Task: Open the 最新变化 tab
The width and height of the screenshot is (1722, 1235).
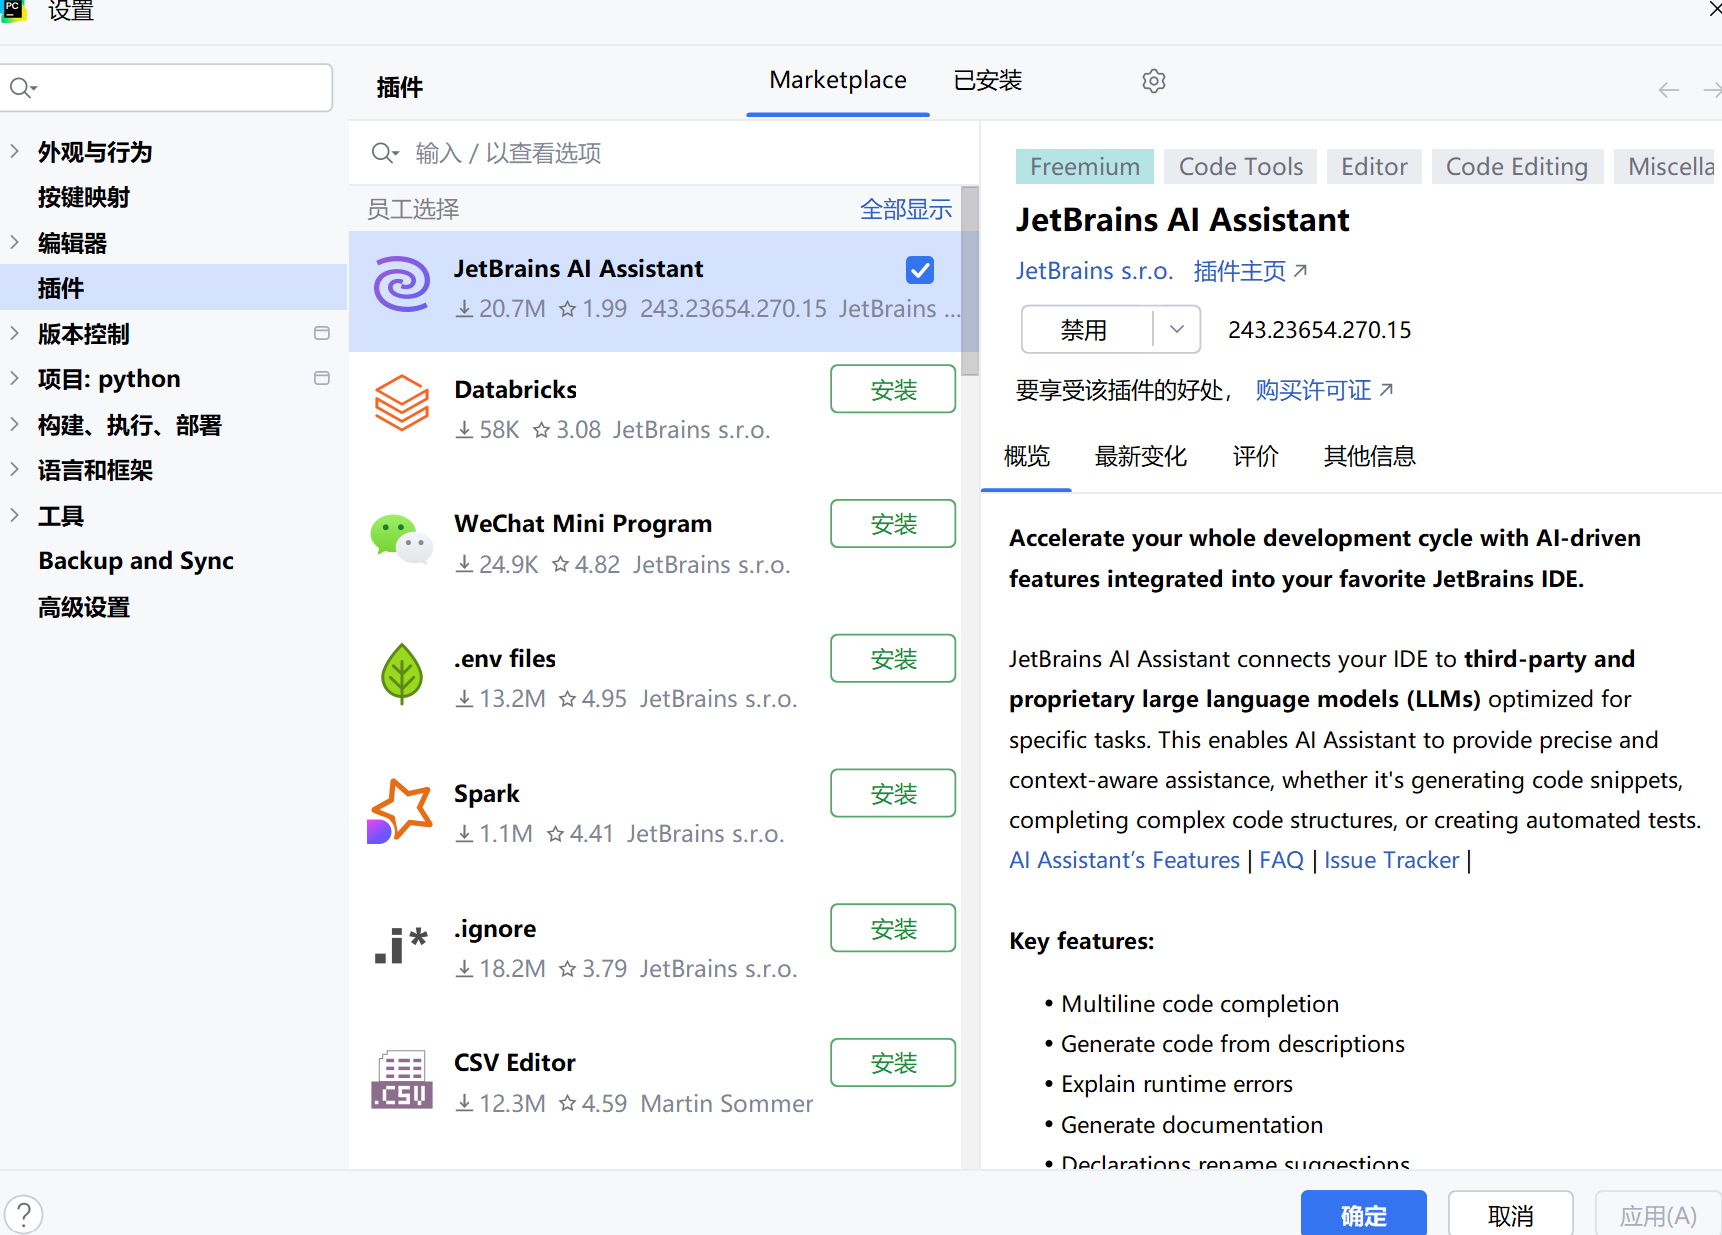Action: [1141, 456]
